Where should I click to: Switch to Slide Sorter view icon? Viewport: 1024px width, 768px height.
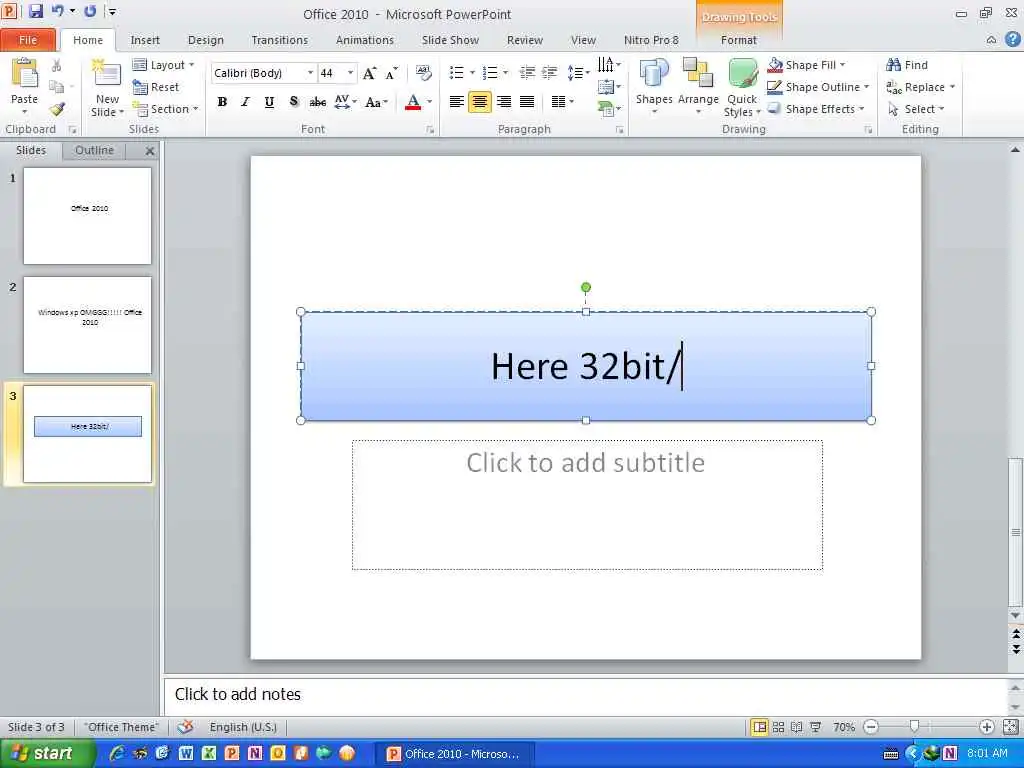click(x=778, y=727)
